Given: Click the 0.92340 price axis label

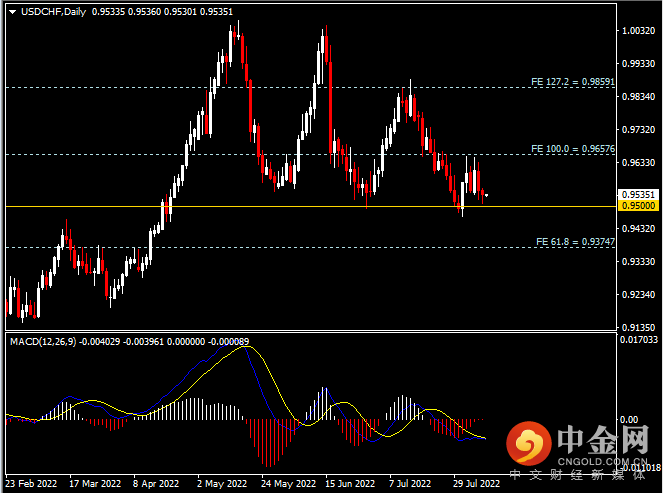Looking at the screenshot, I should click(638, 294).
